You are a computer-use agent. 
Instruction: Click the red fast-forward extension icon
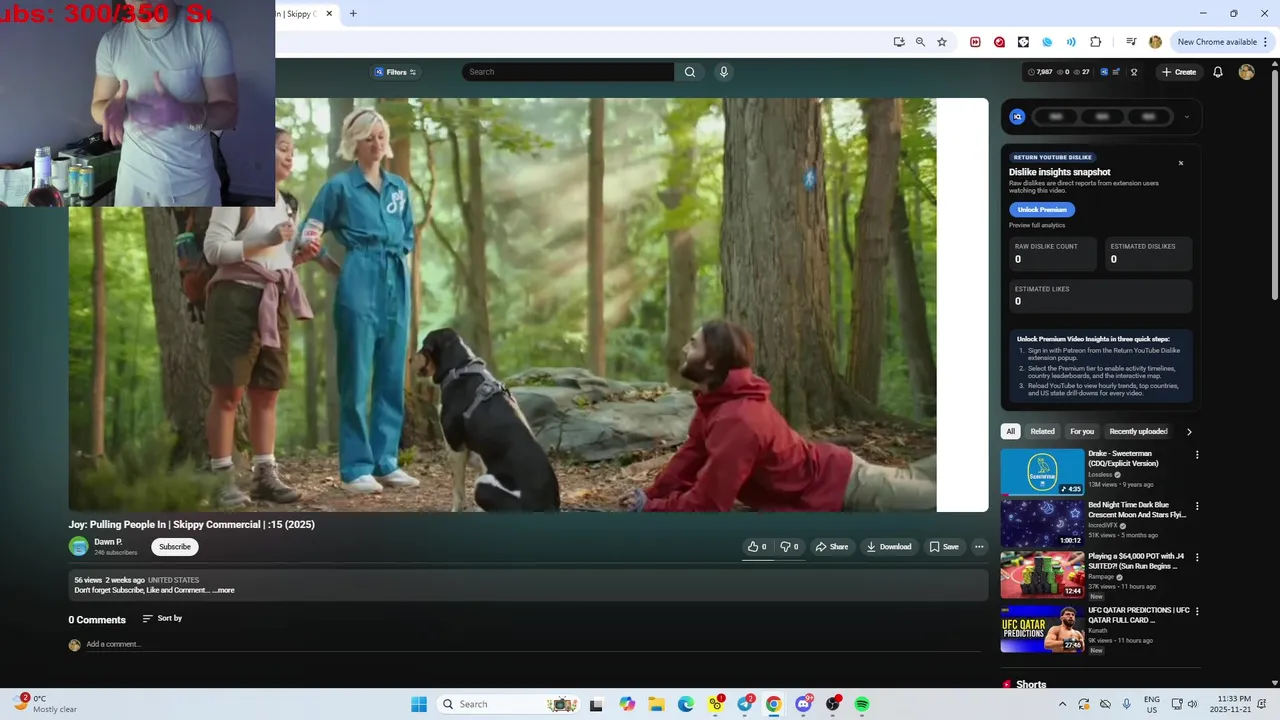(975, 42)
